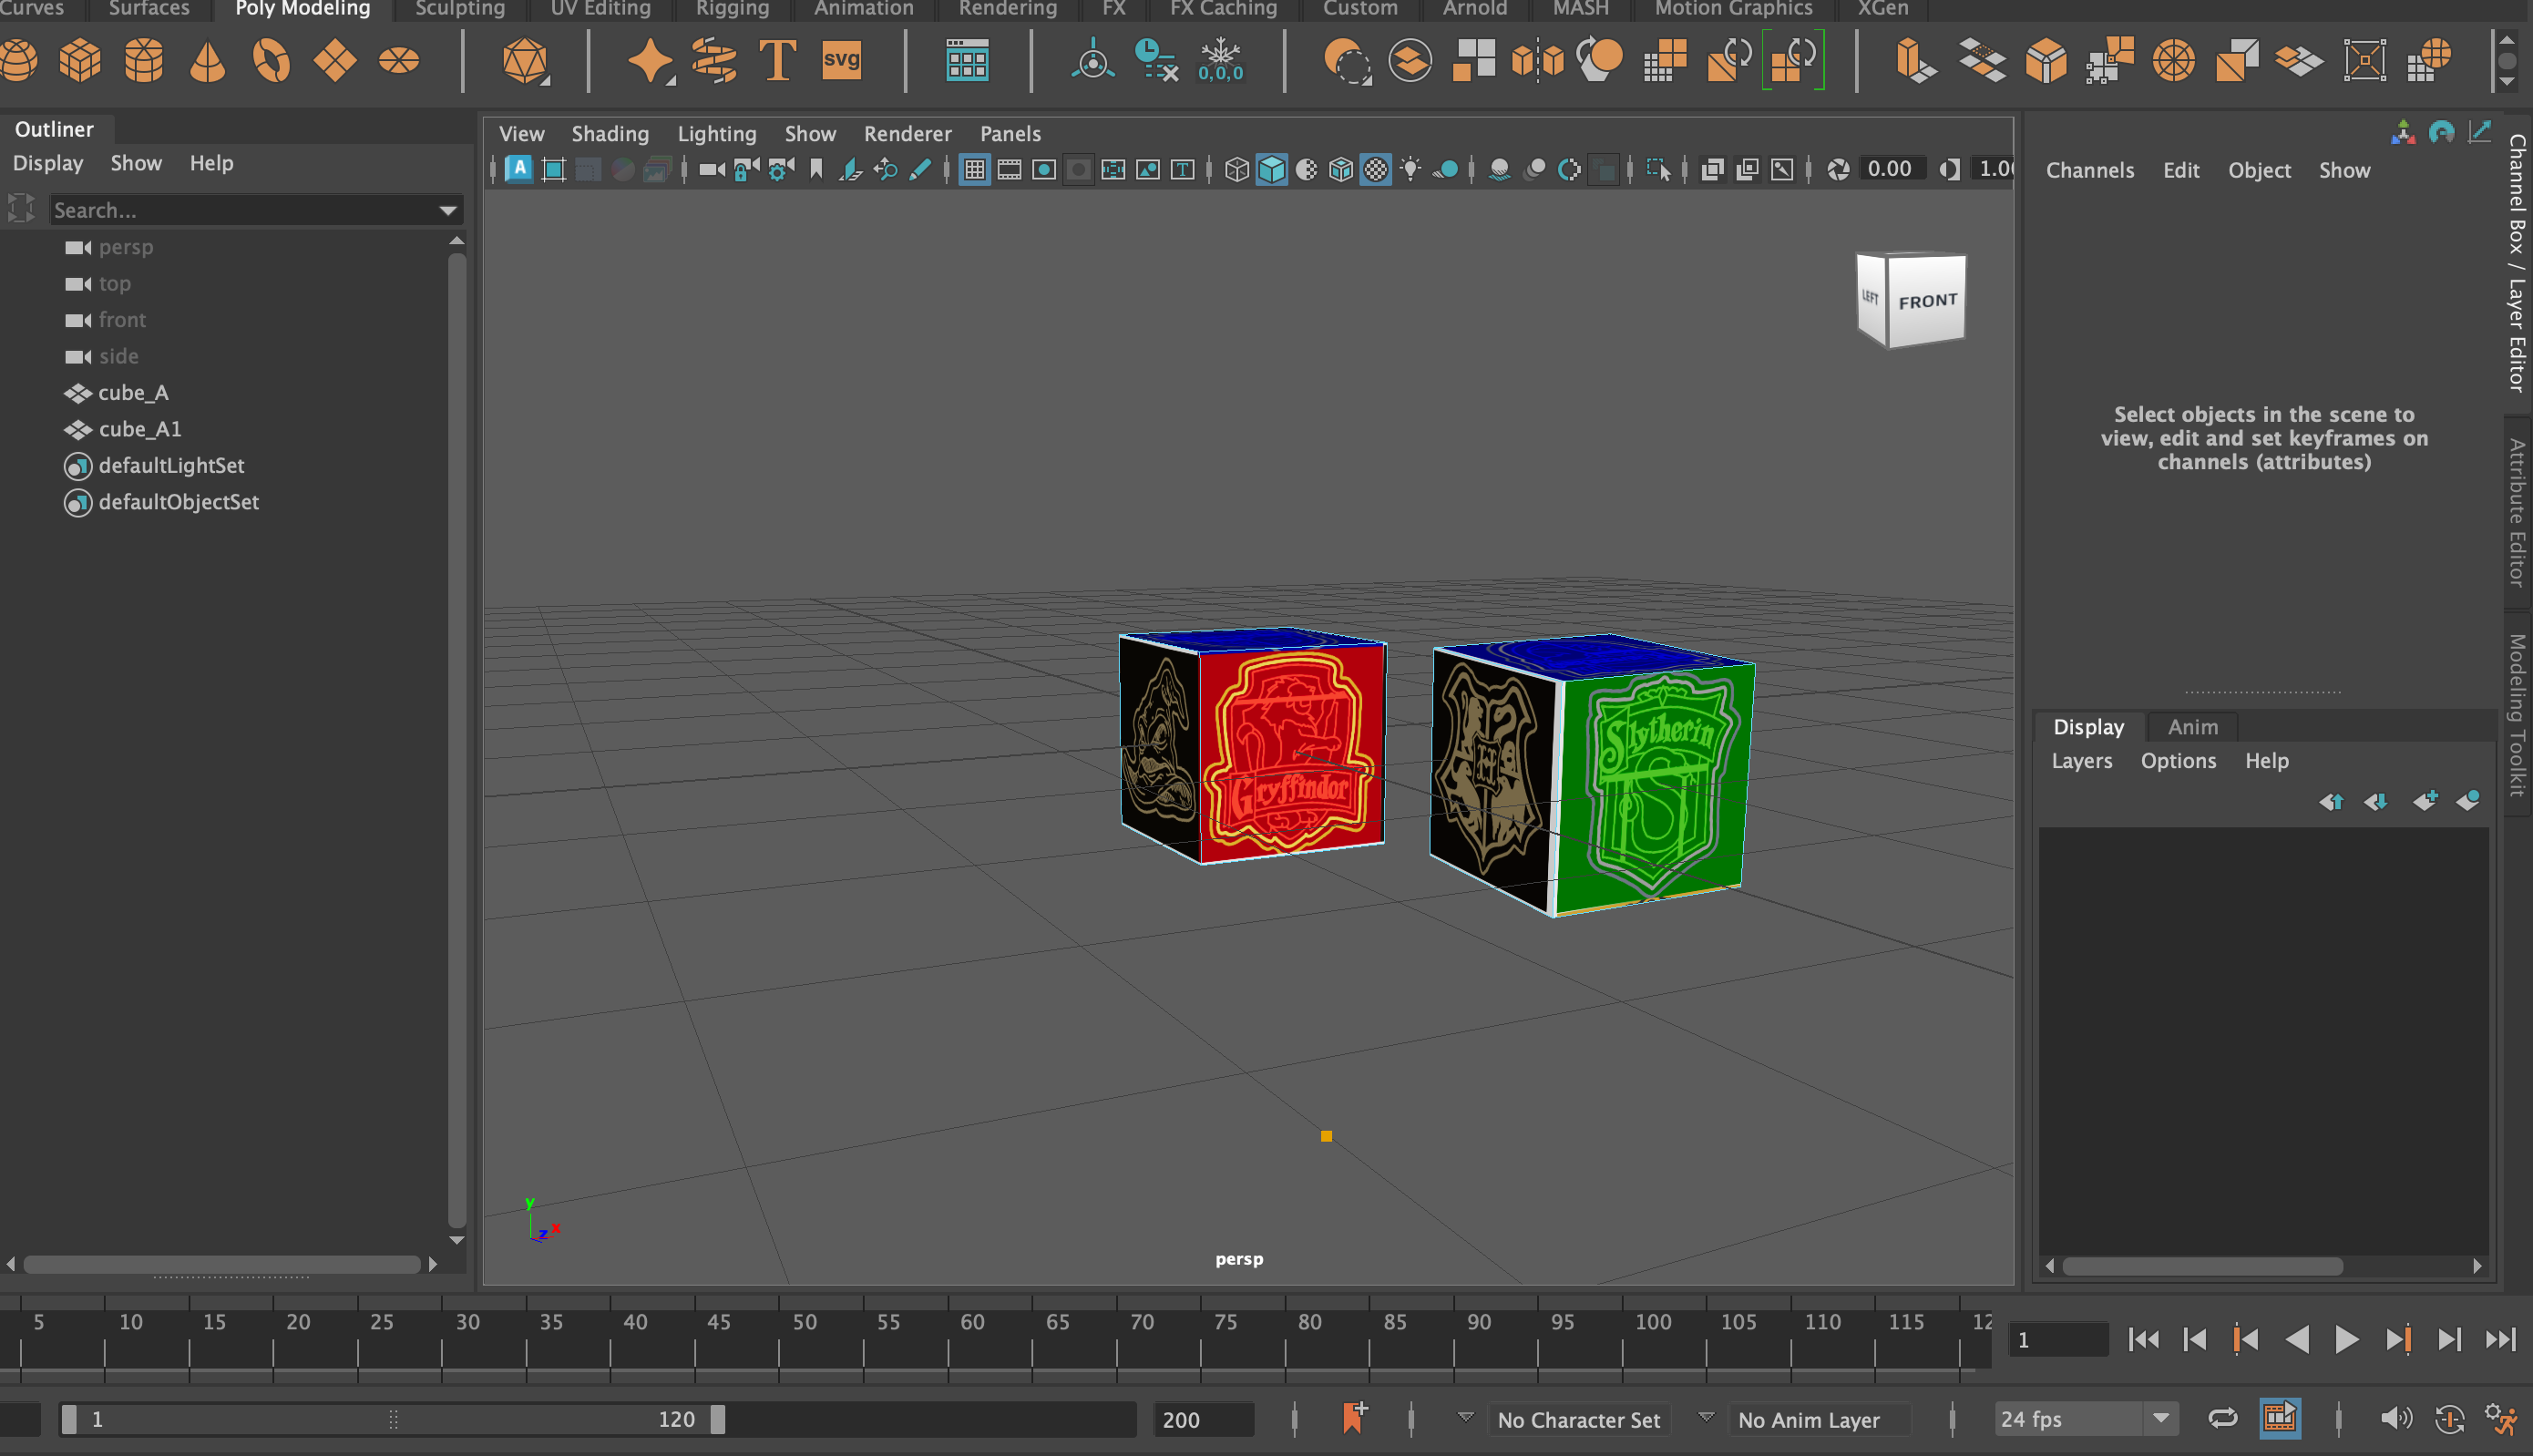2533x1456 pixels.
Task: Click the FRONT face of the view cube
Action: (1927, 300)
